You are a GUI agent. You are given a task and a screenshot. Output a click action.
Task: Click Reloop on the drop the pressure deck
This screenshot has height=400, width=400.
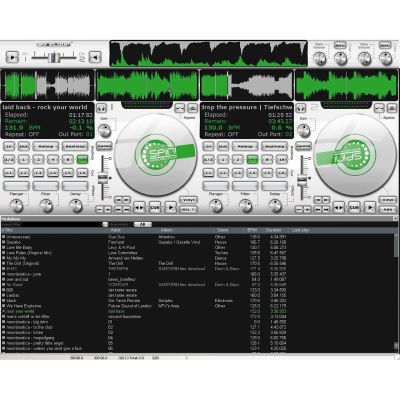click(x=245, y=146)
